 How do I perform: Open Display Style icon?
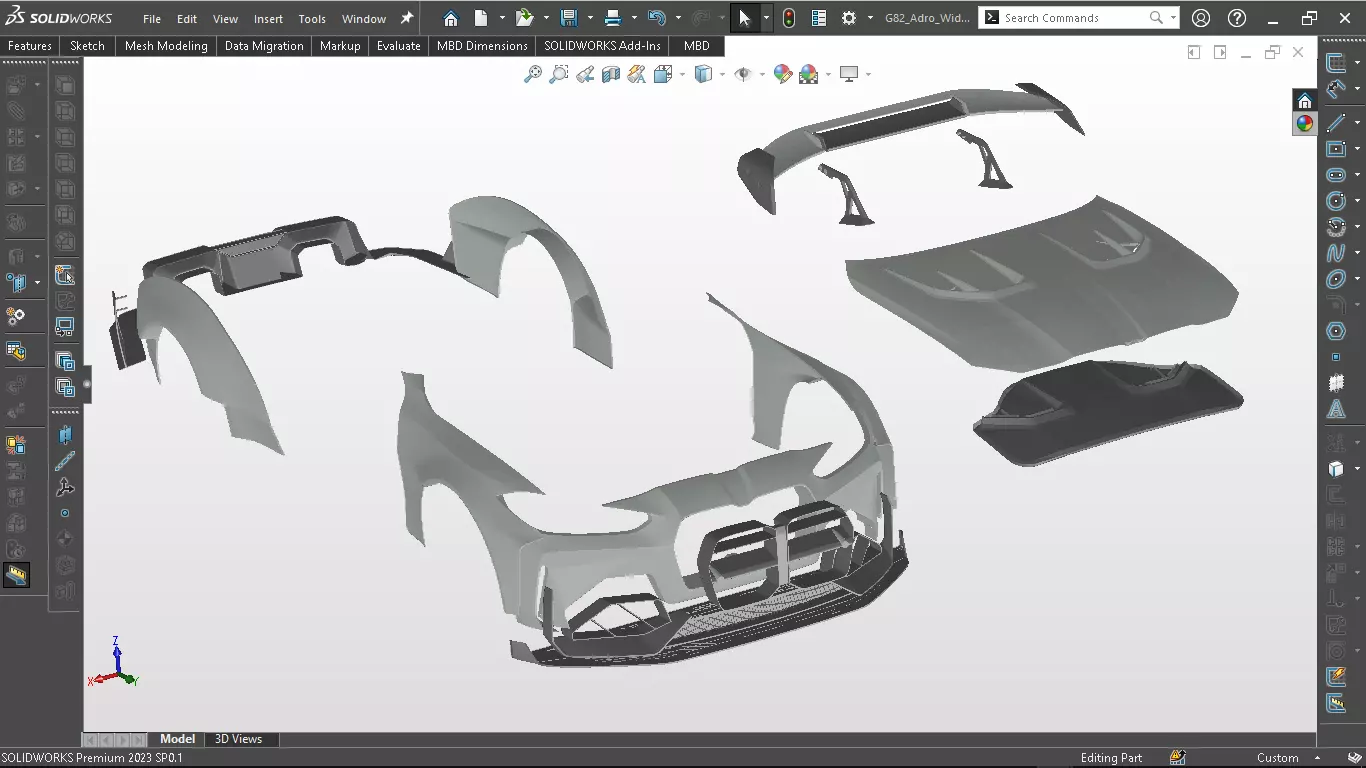pos(703,74)
